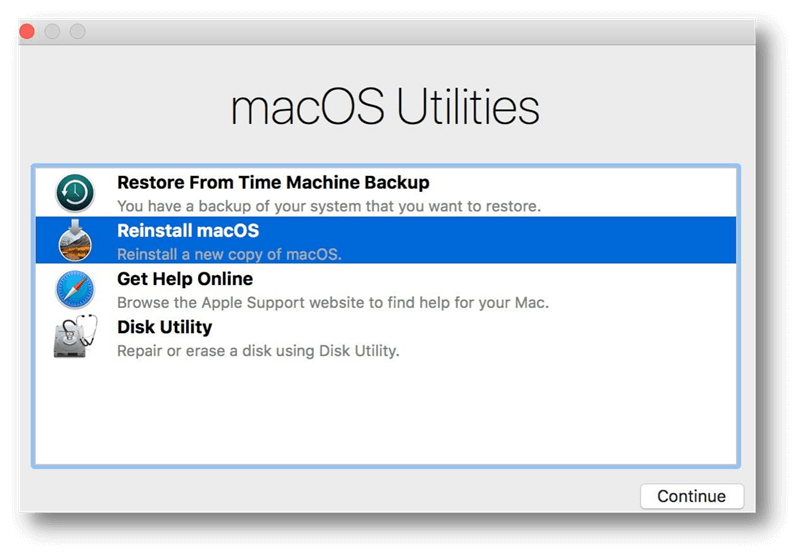This screenshot has width=800, height=557.
Task: Click the Reinstall macOS installer icon
Action: point(74,241)
